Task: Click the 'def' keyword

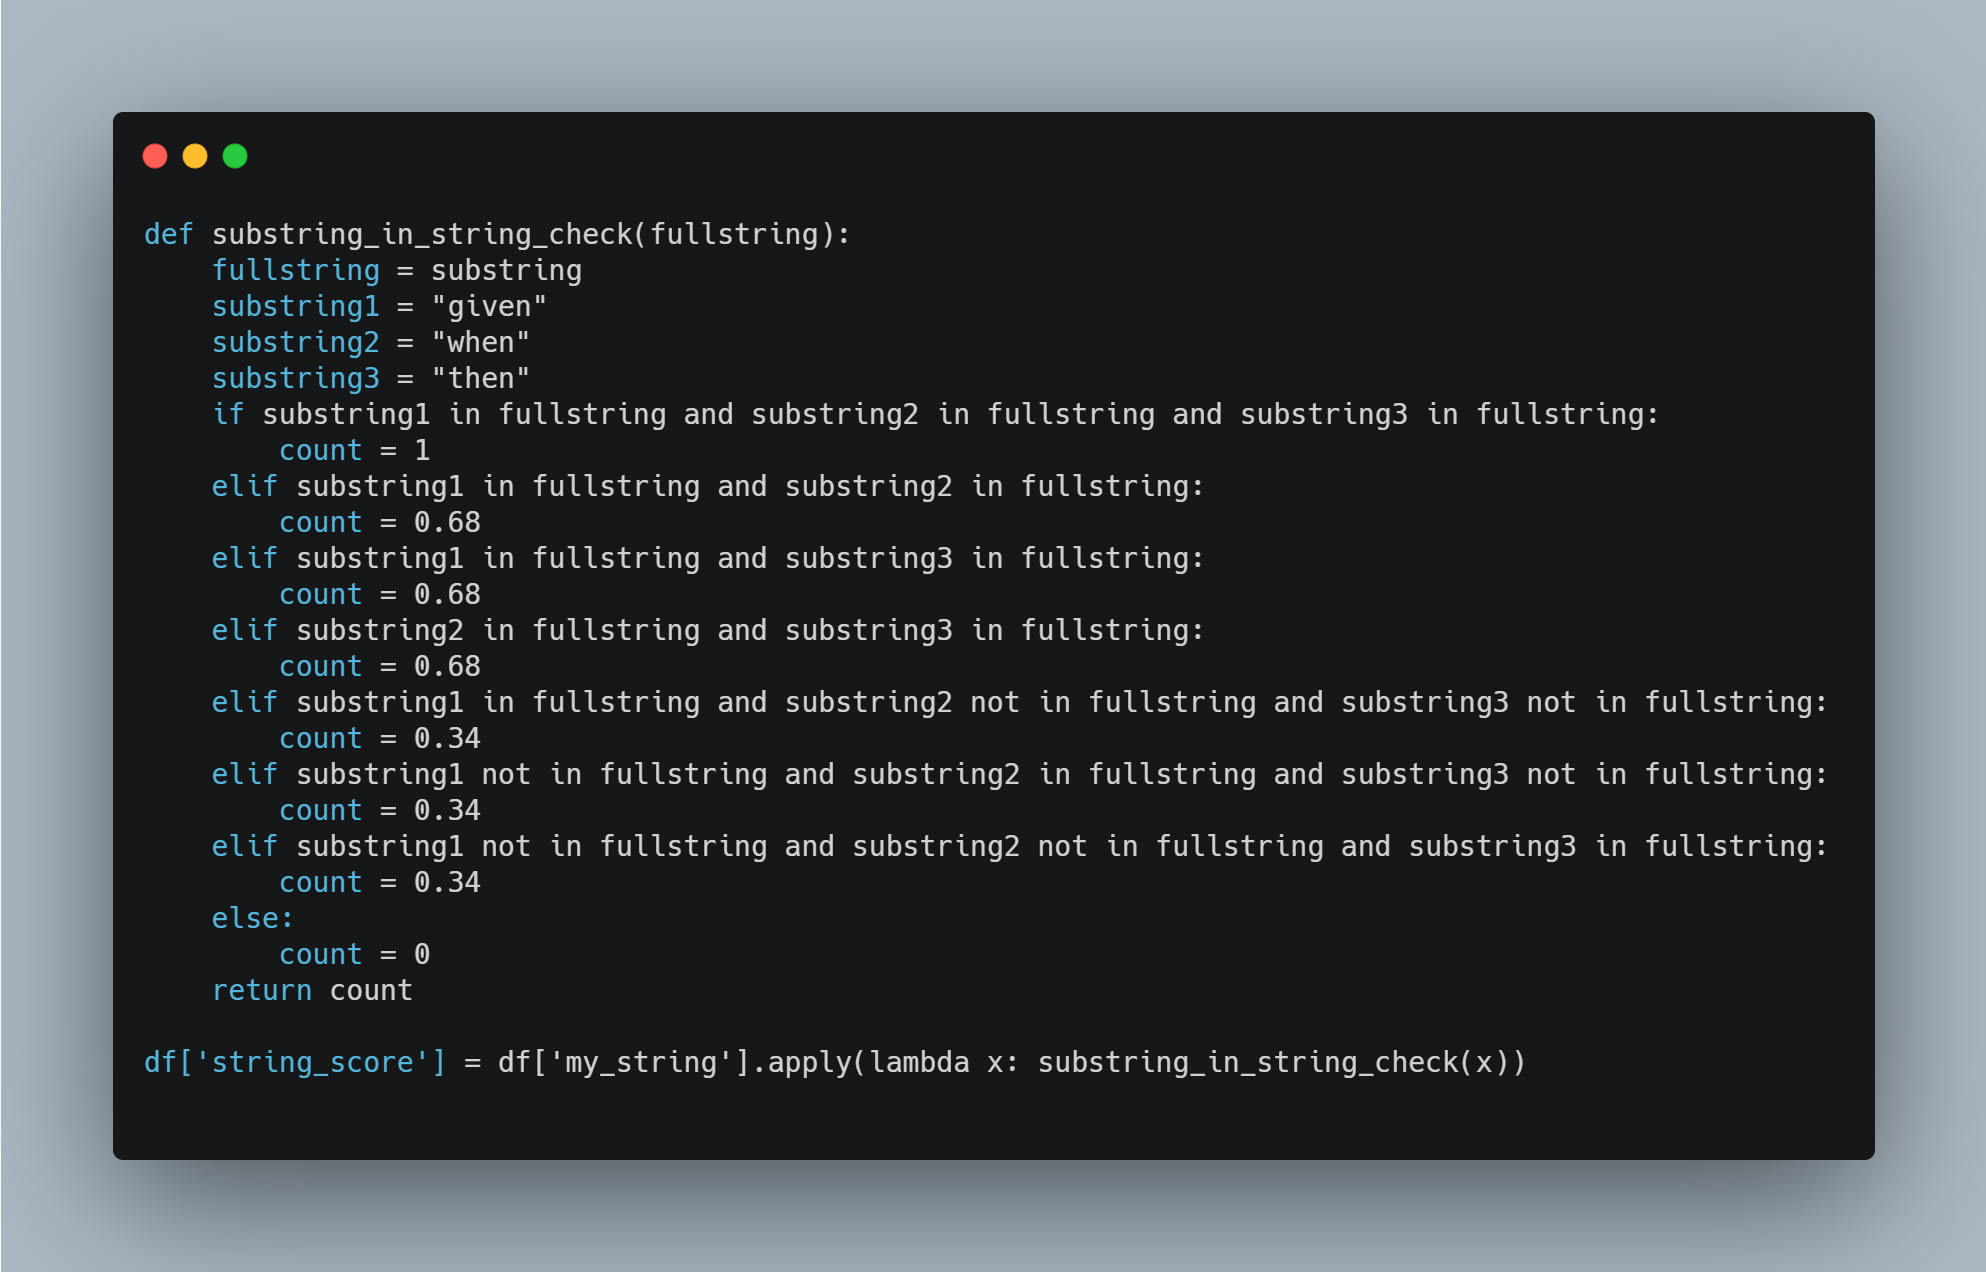Action: point(168,234)
